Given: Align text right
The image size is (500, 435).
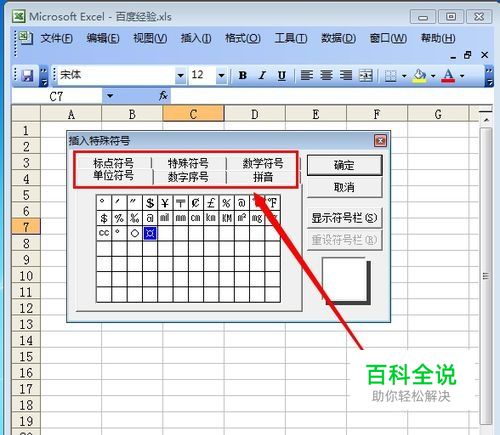Looking at the screenshot, I should click(346, 75).
